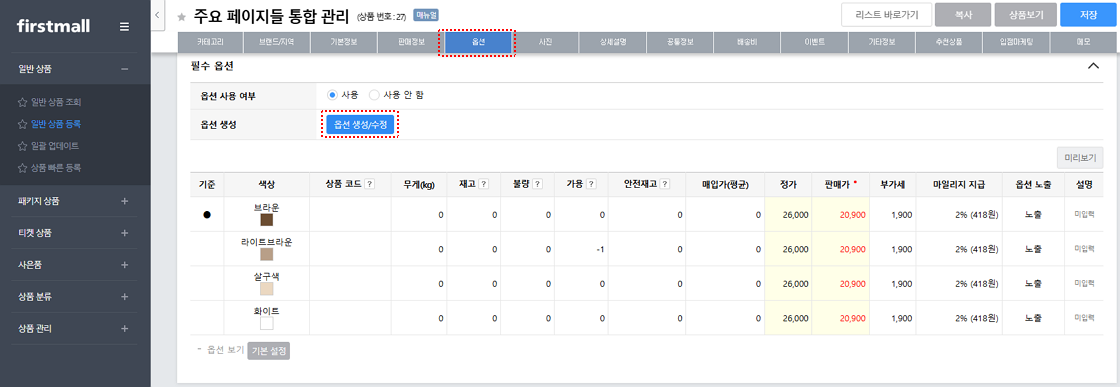Open 일반 상품 등록 in sidebar
Screen dimensions: 1120x387
[56, 124]
